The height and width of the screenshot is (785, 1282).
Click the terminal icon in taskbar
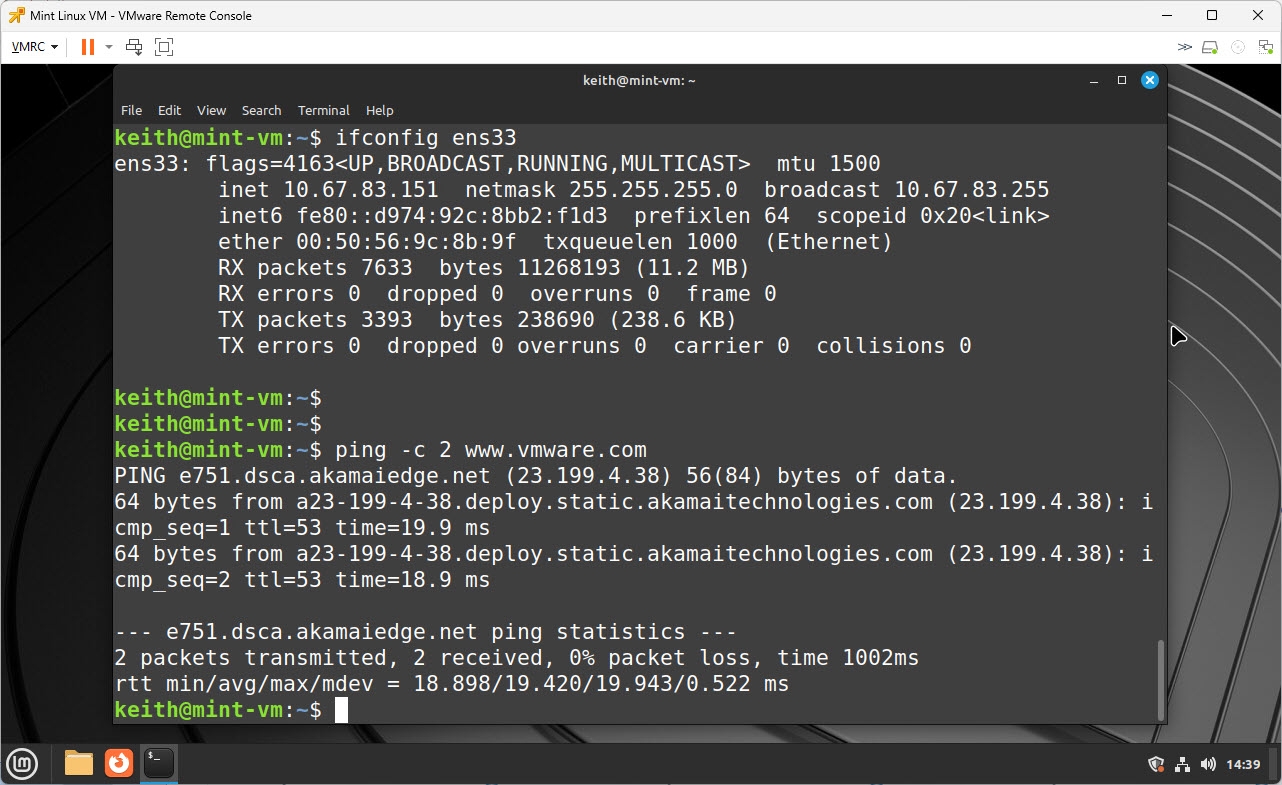(x=159, y=764)
